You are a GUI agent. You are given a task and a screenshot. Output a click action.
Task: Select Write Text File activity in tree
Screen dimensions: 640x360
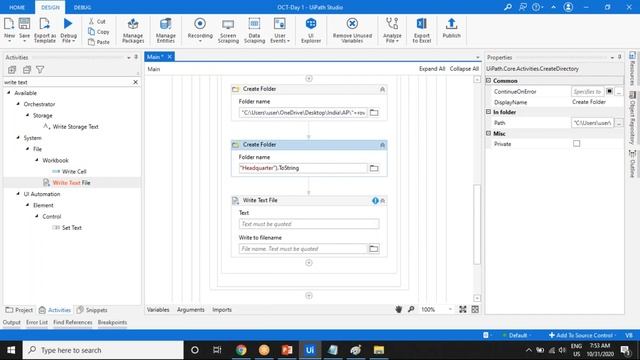[71, 183]
